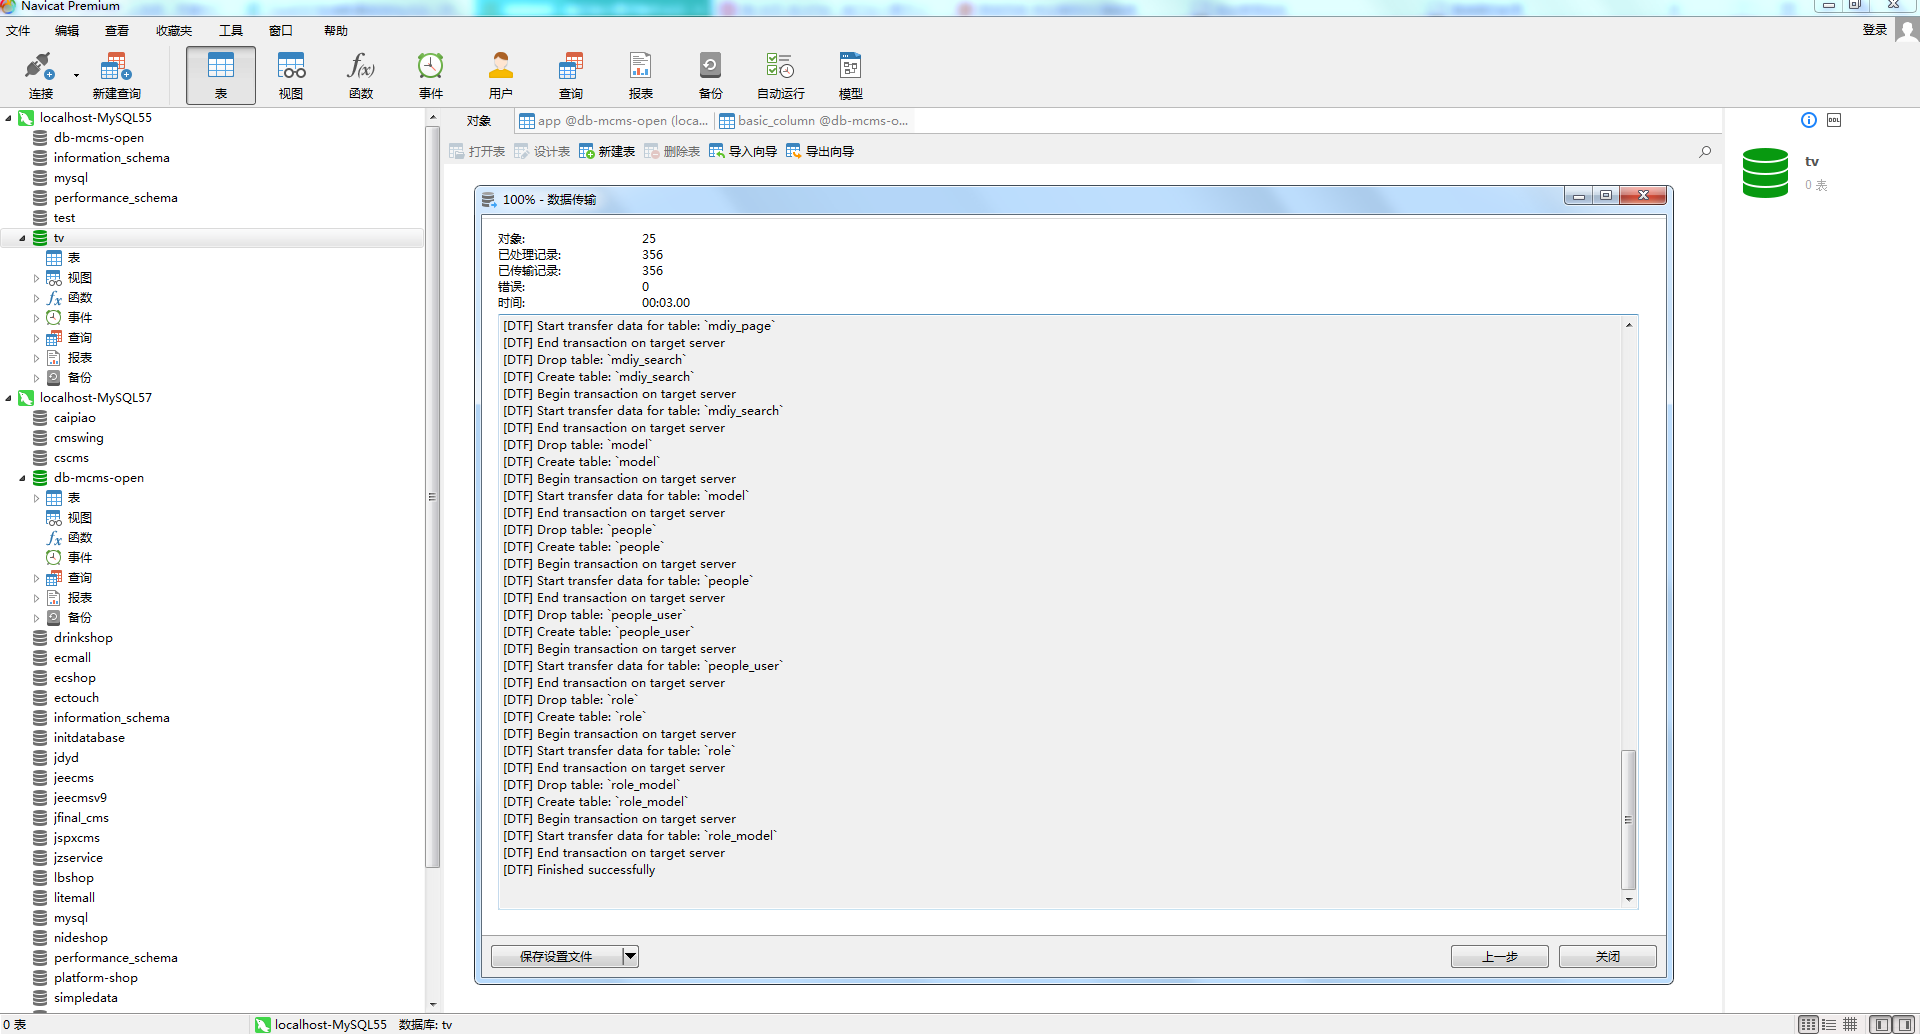The width and height of the screenshot is (1920, 1034).
Task: Collapse the localhost-MySQL57 connection node
Action: (x=9, y=398)
